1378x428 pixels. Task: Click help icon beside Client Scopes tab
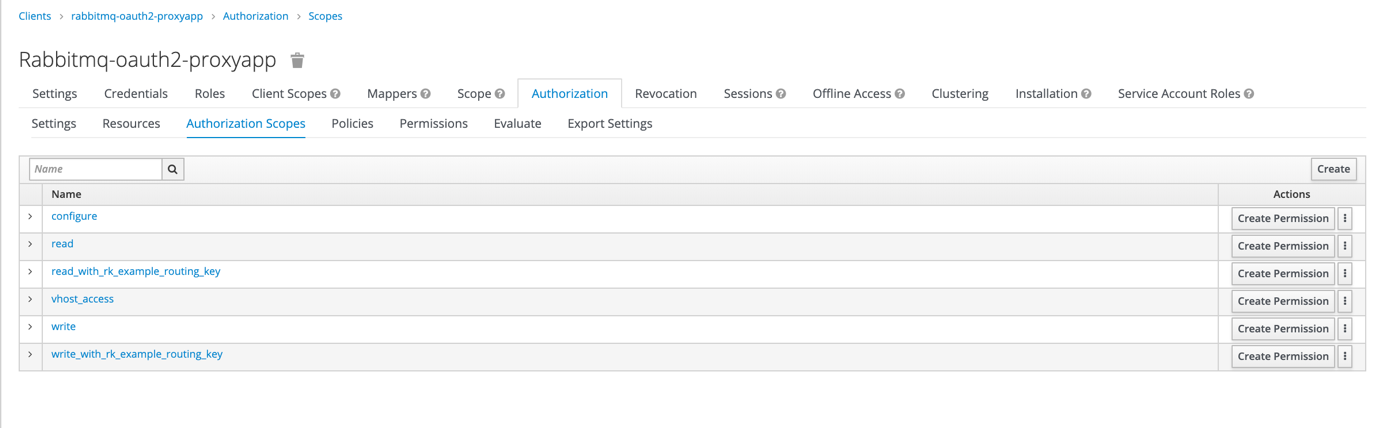click(x=336, y=94)
